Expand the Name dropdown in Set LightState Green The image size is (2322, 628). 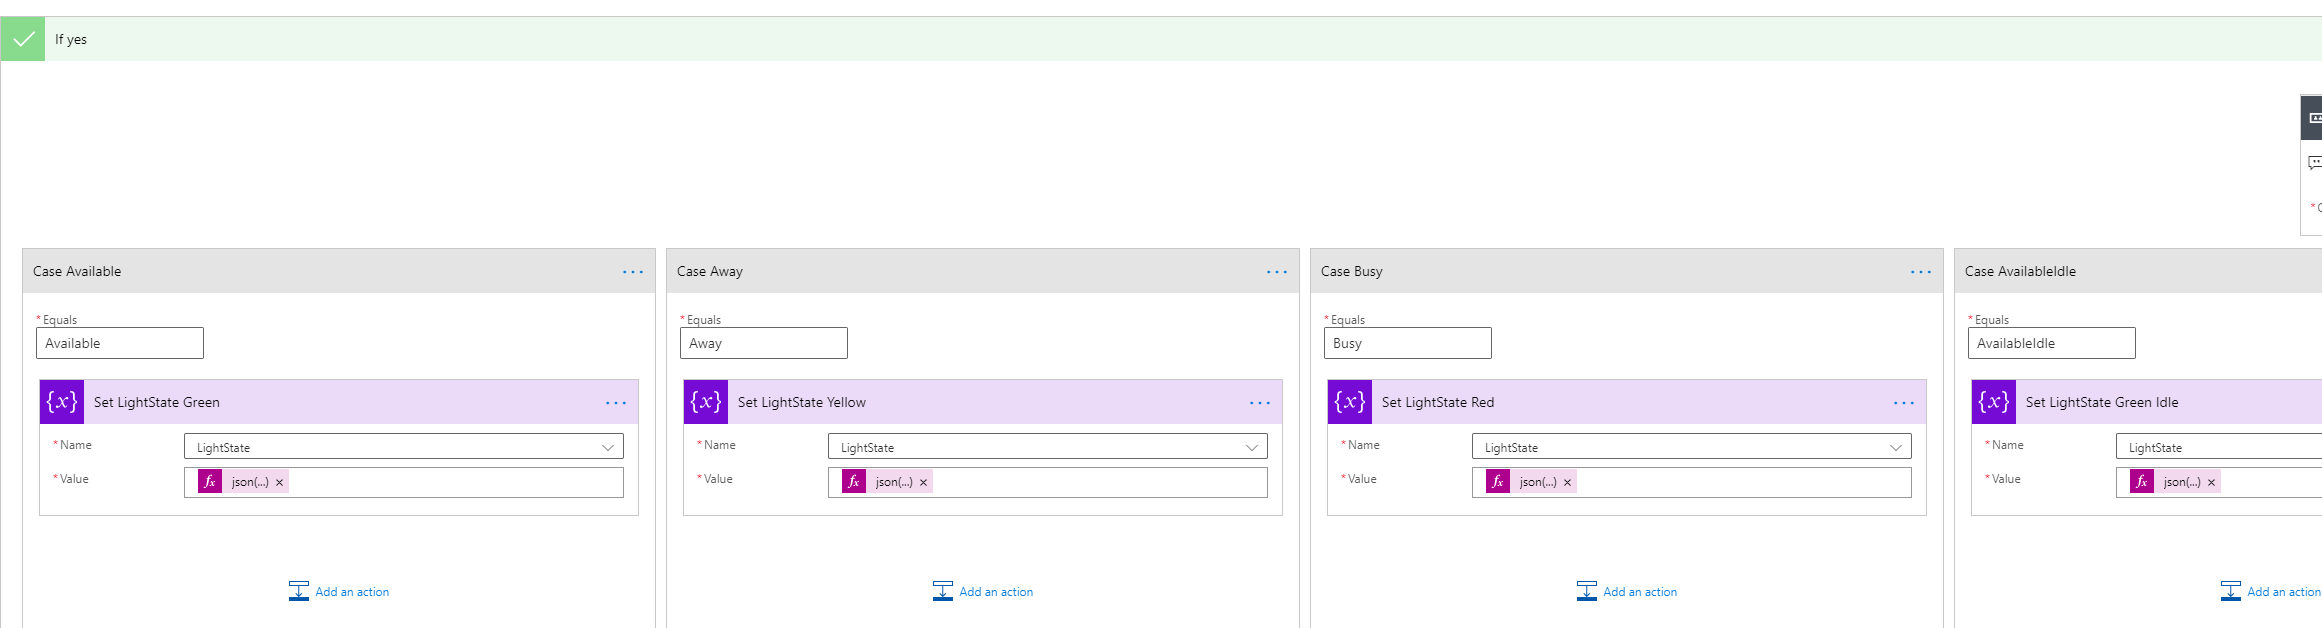point(607,447)
